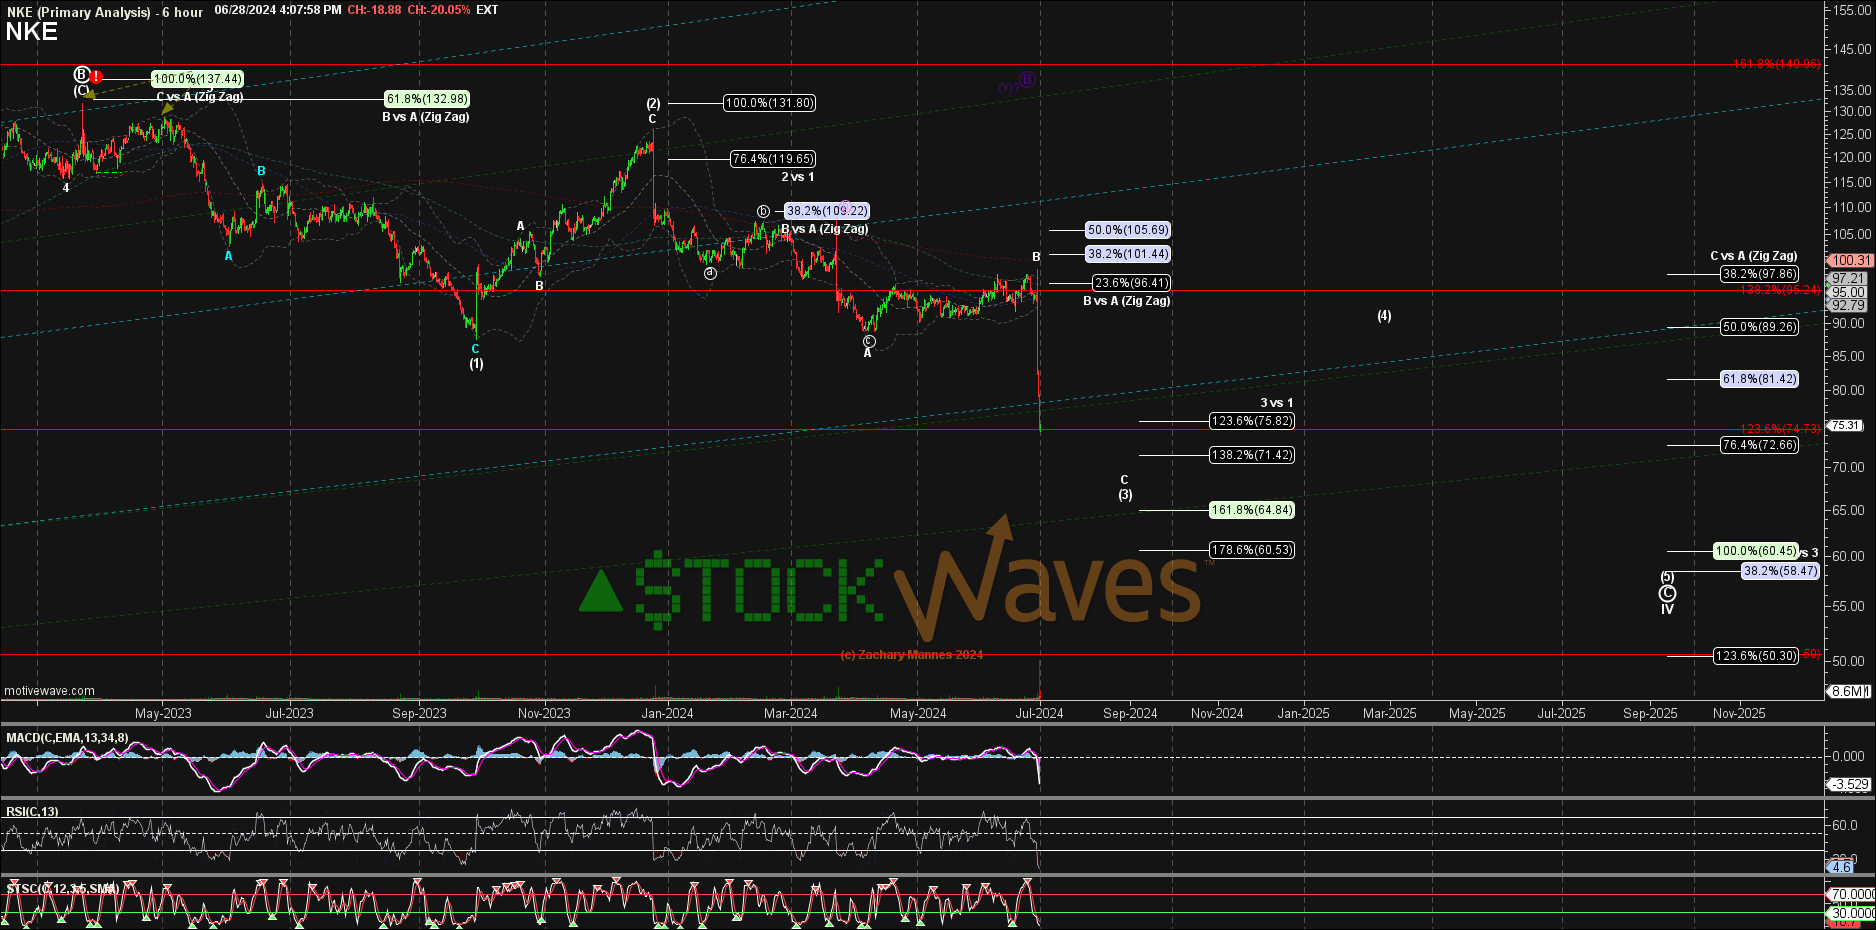Click the Jan-2024 date axis label
The image size is (1876, 930).
click(x=668, y=713)
